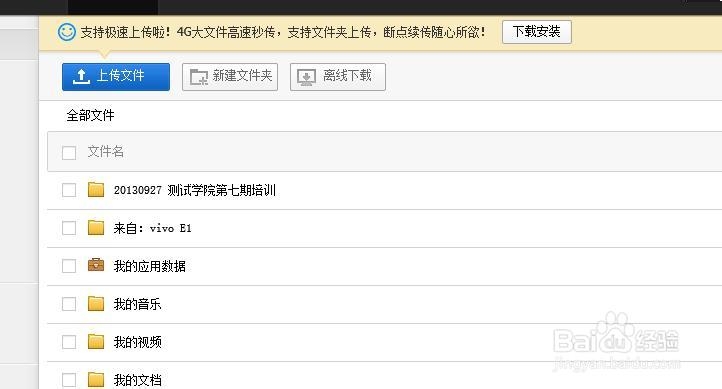Tick the checkbox next to 我的音乐
This screenshot has width=722, height=389.
(x=69, y=304)
